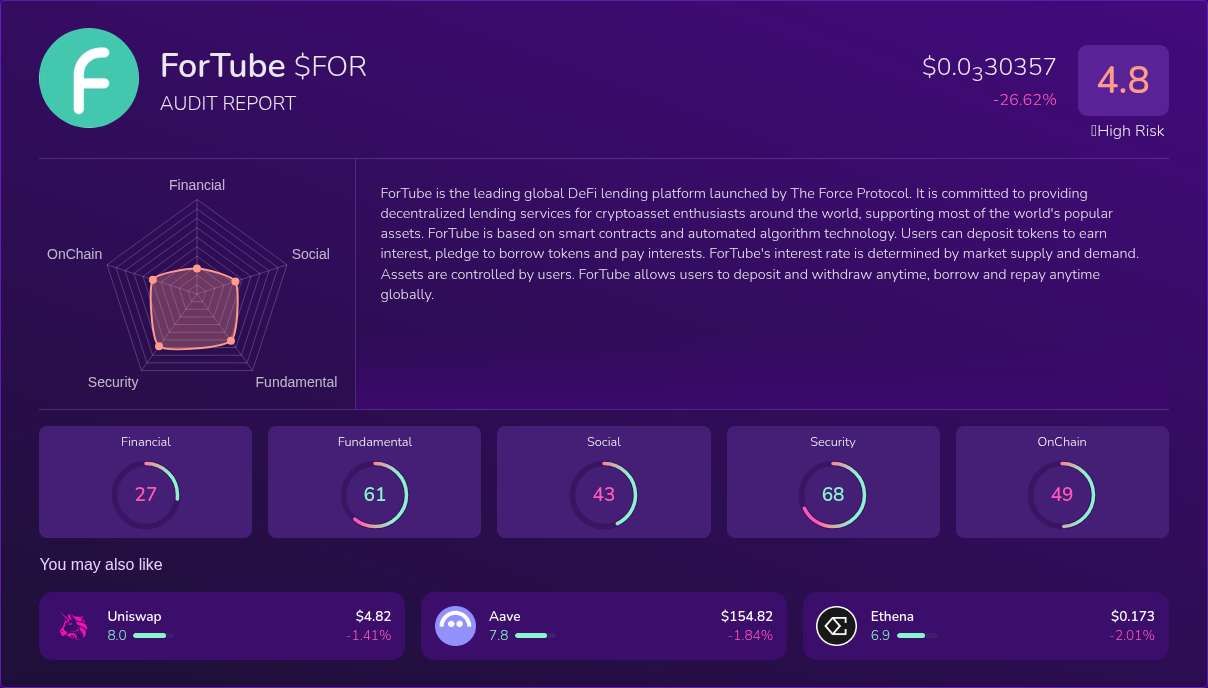Click the High Risk warning label
This screenshot has width=1208, height=688.
pyautogui.click(x=1127, y=131)
